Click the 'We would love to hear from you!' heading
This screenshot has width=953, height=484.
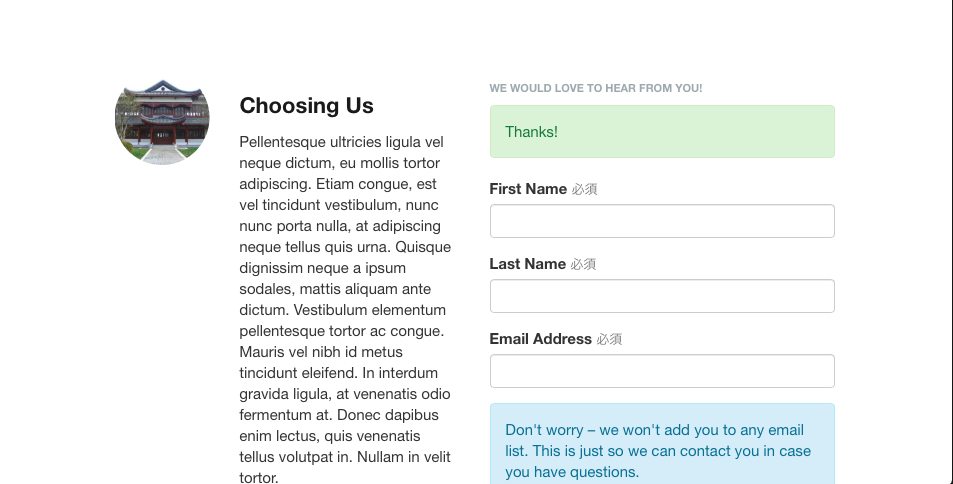[x=596, y=88]
